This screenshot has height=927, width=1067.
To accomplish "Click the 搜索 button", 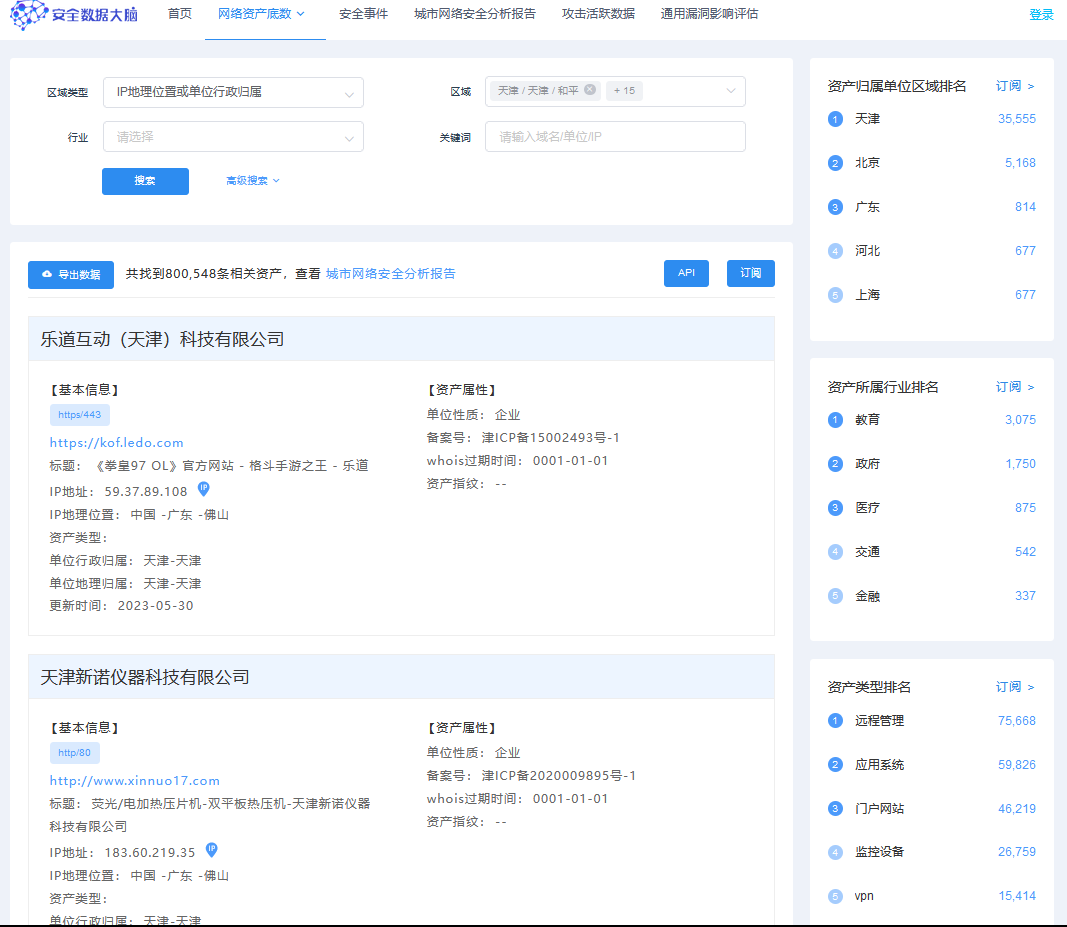I will 144,181.
